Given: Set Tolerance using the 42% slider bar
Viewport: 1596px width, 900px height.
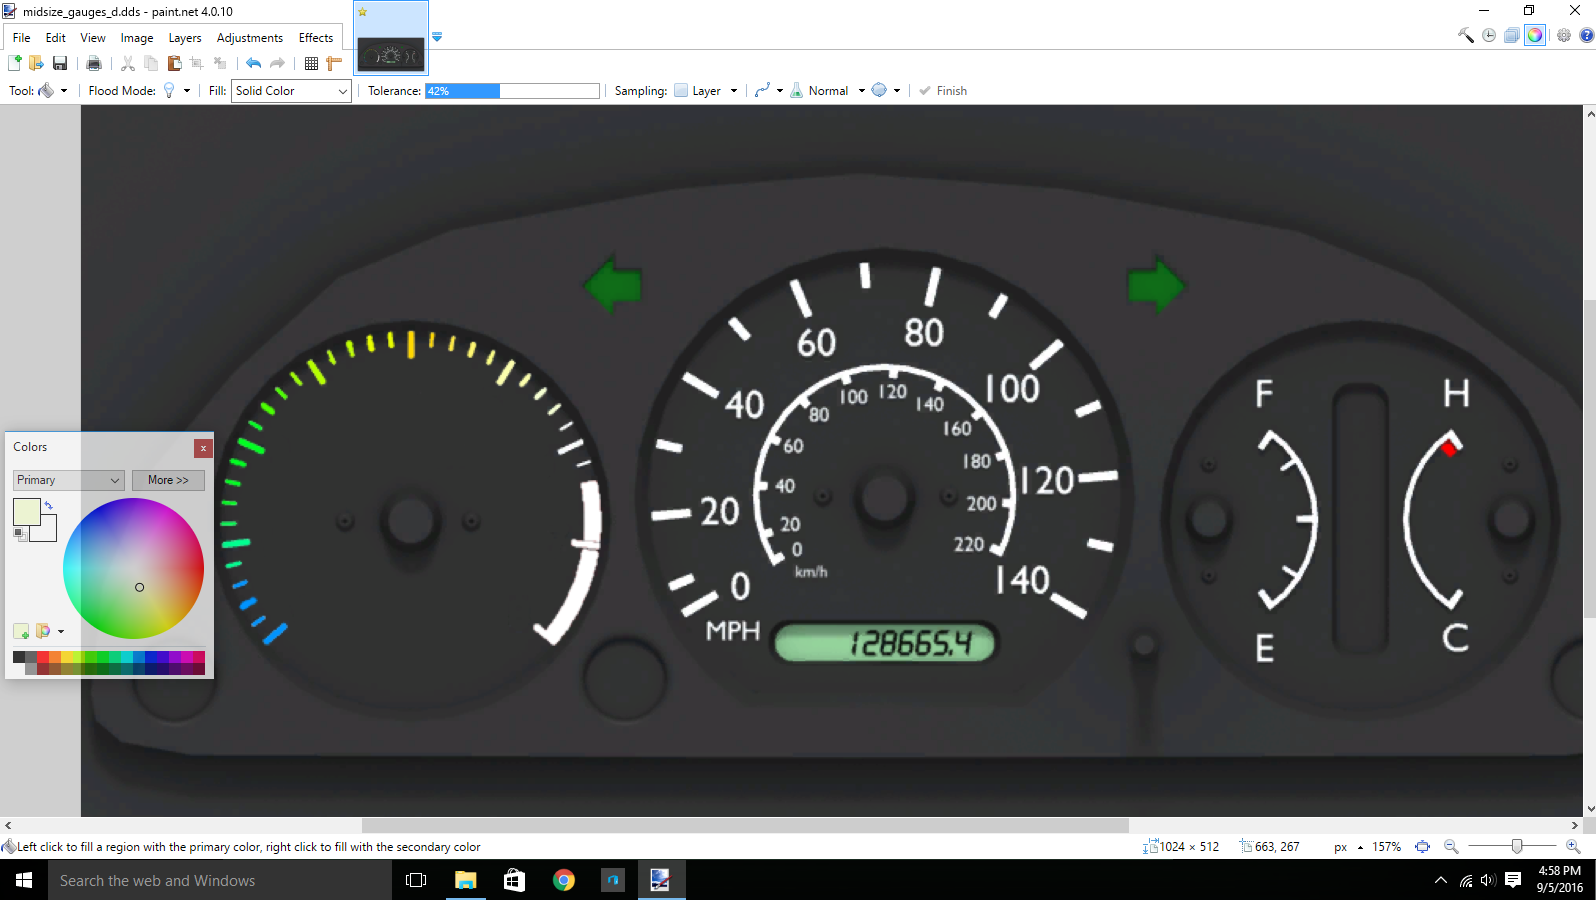Looking at the screenshot, I should pyautogui.click(x=512, y=91).
